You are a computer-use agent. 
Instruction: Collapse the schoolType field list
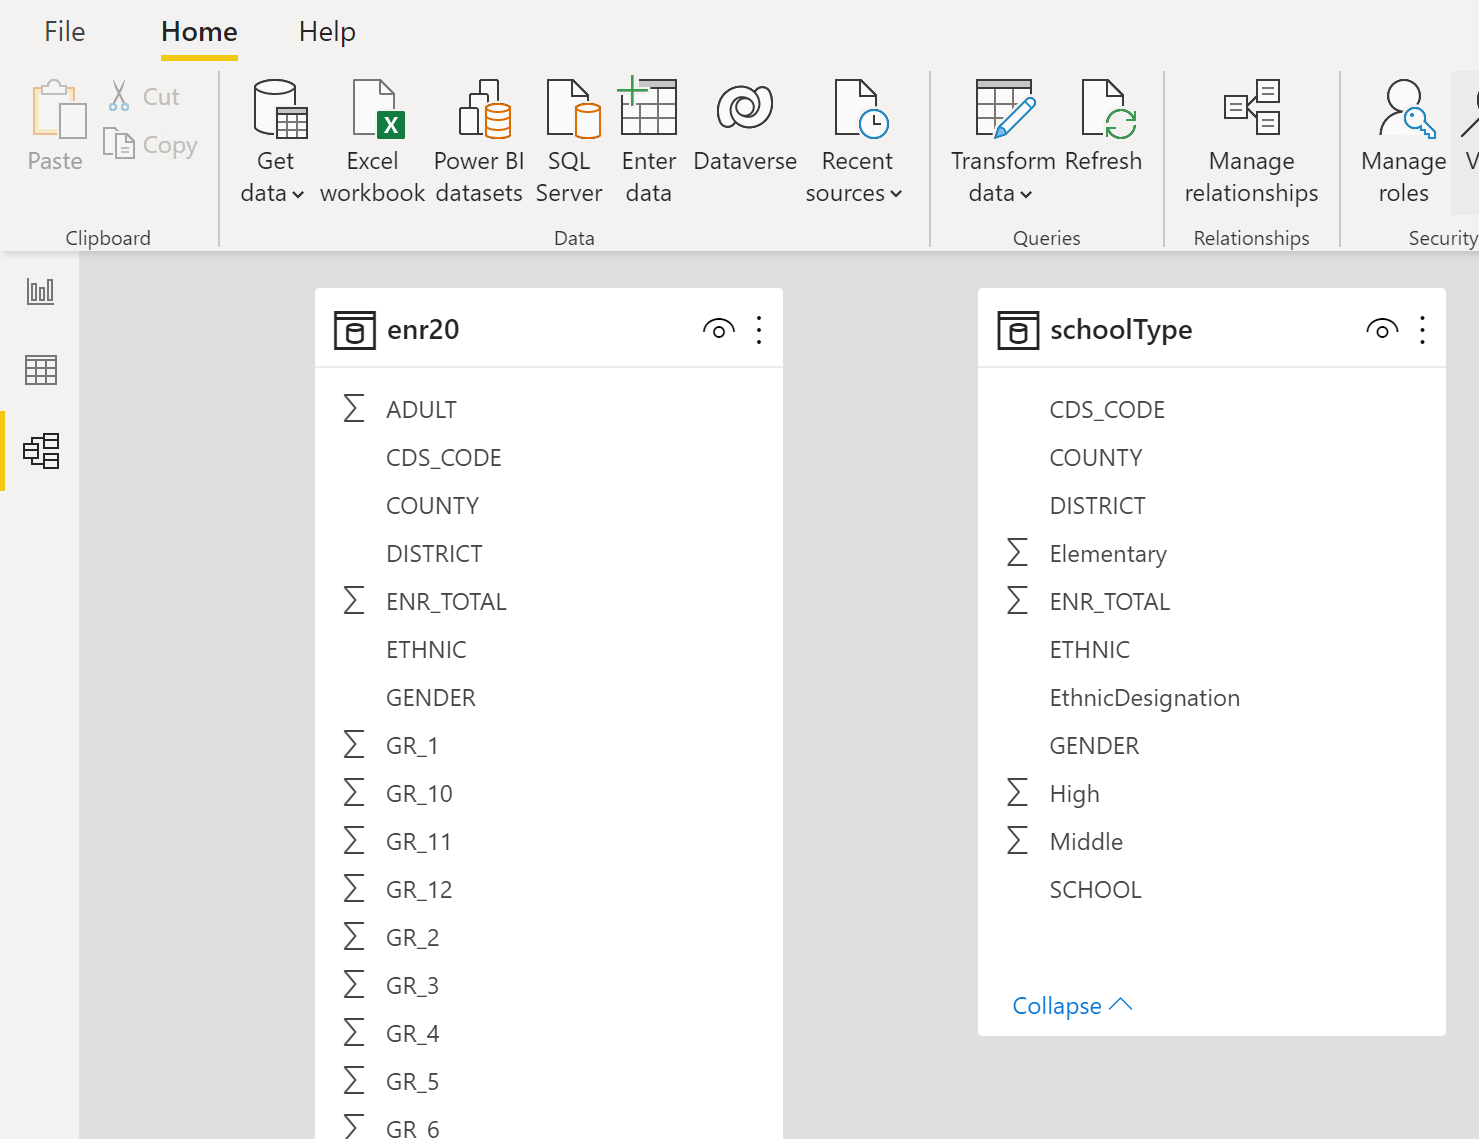tap(1072, 1005)
